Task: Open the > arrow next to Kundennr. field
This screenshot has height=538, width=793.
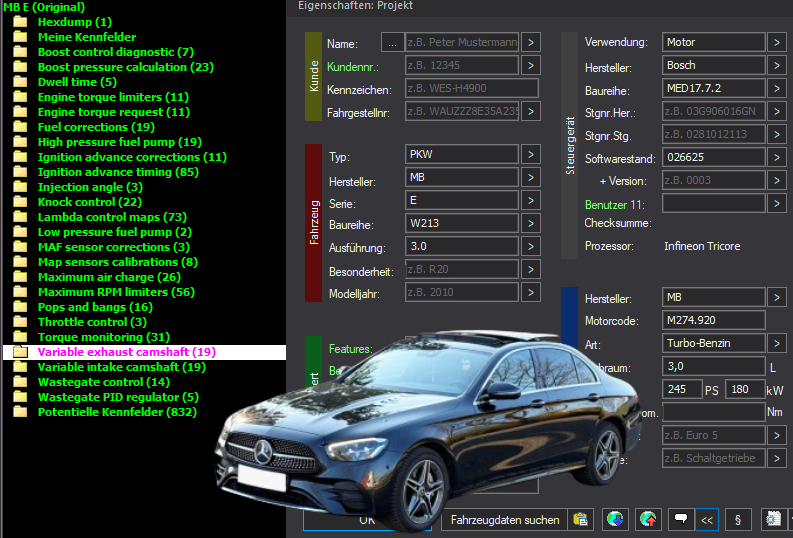Action: click(531, 65)
